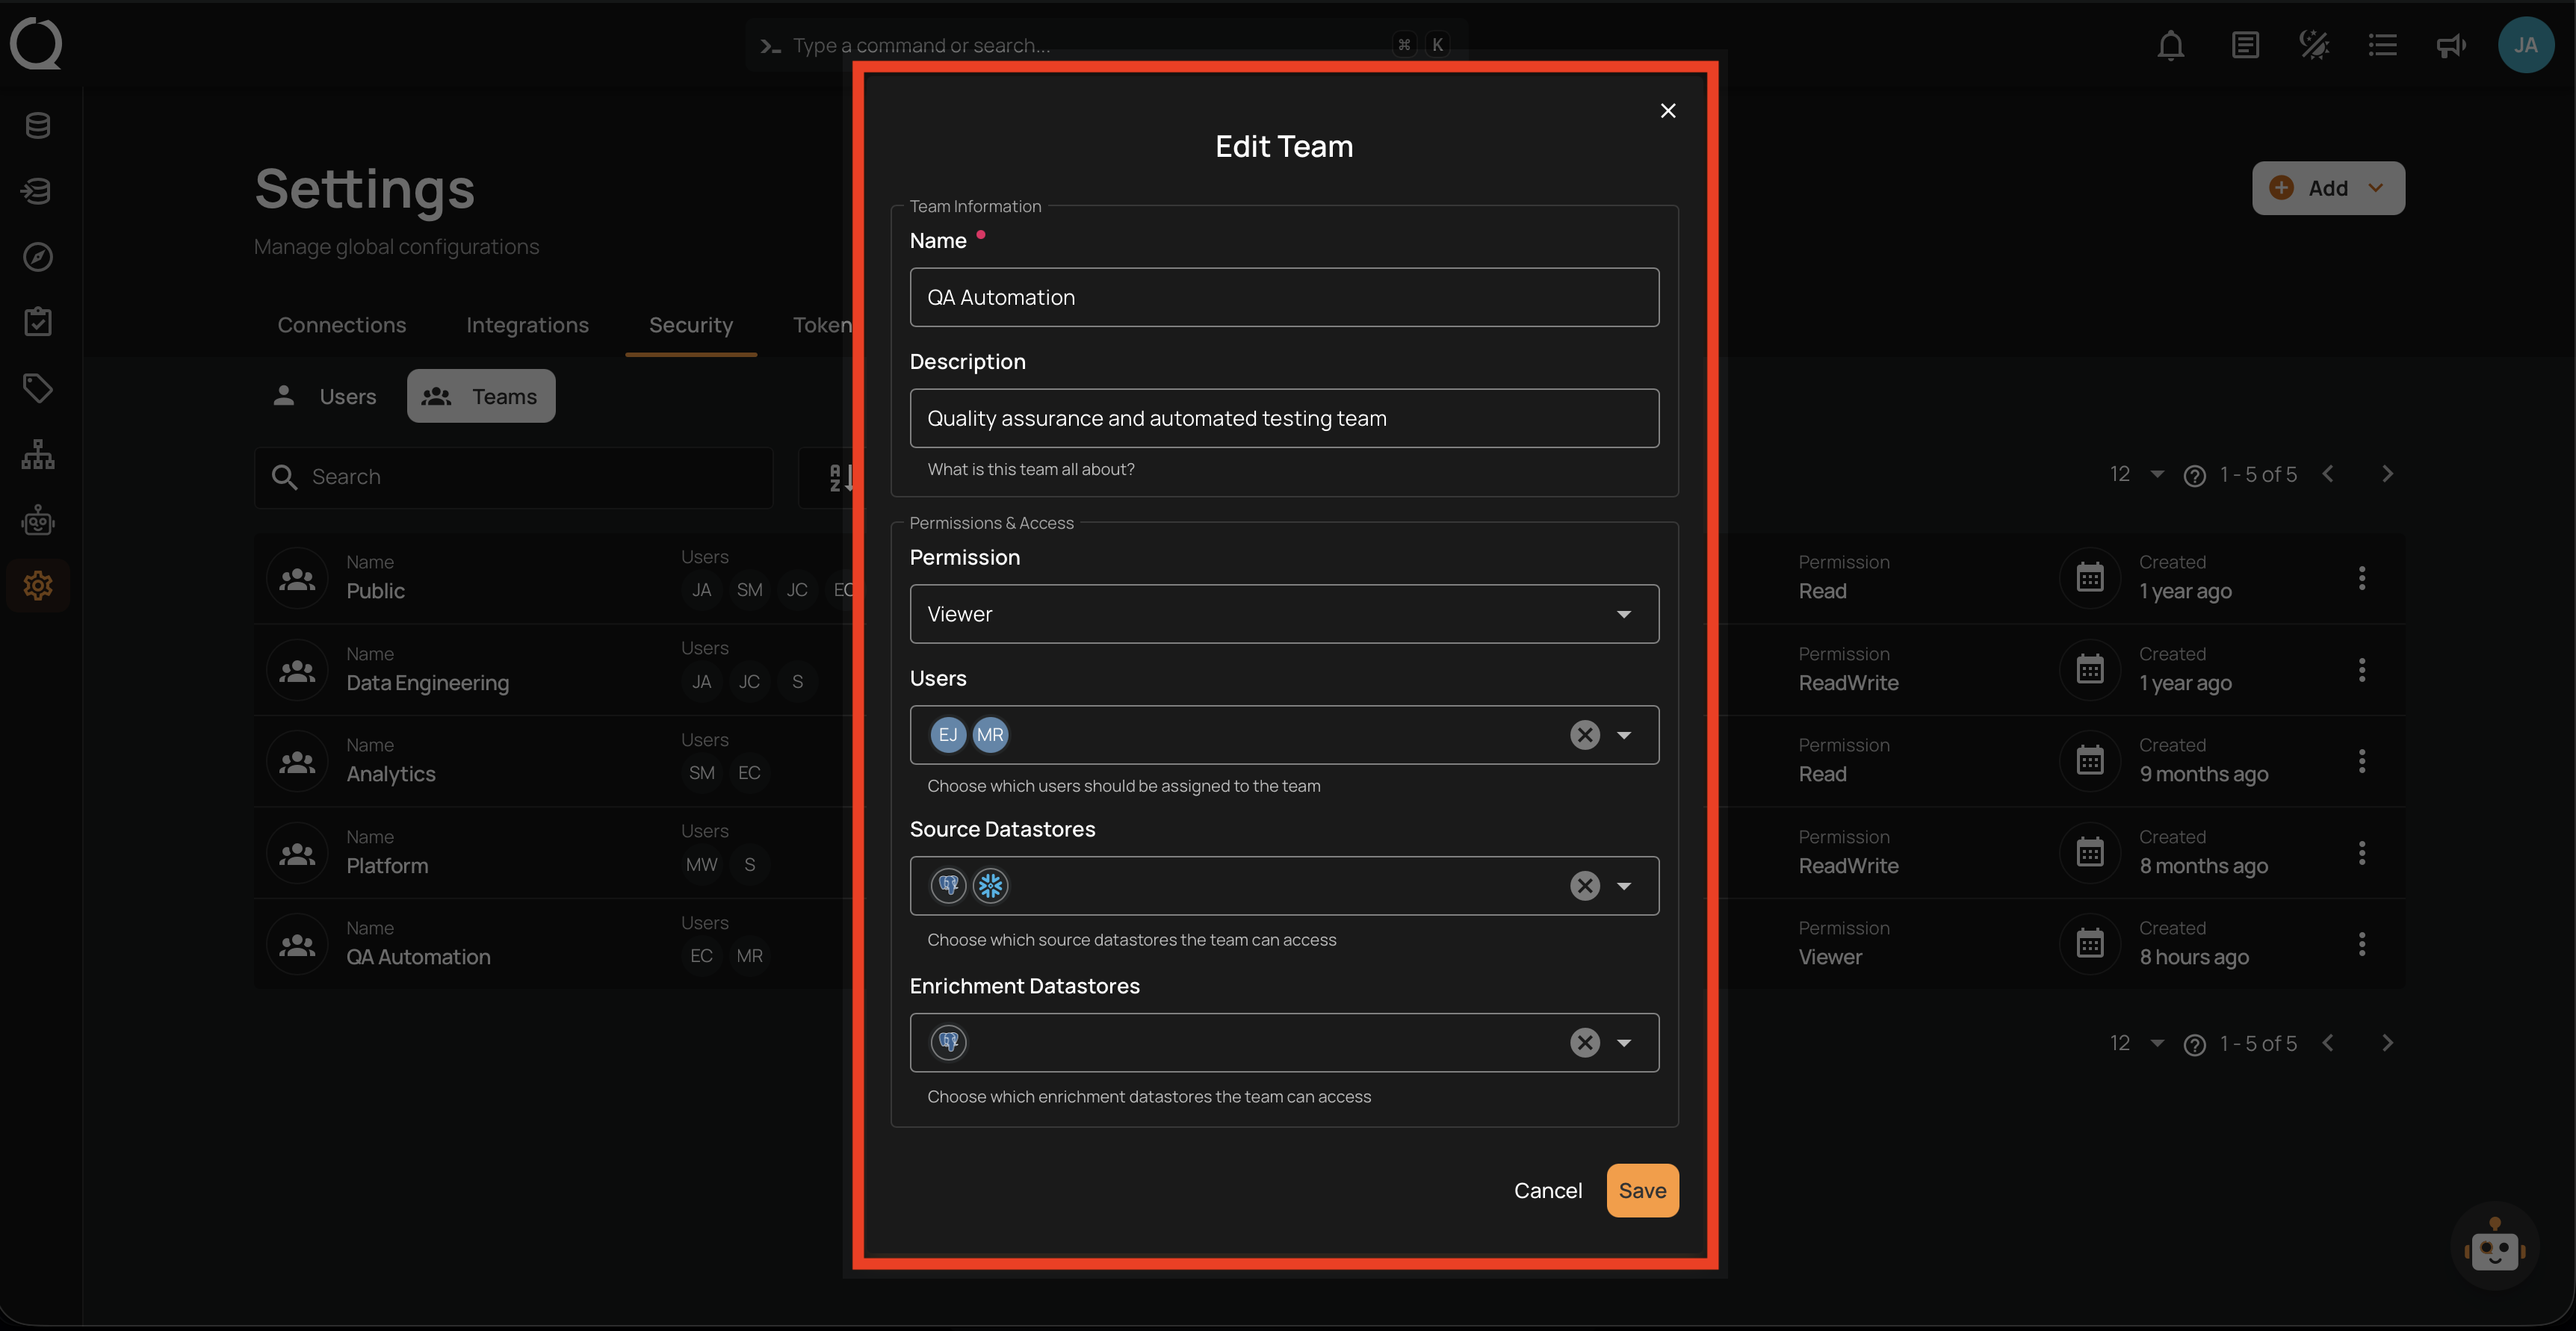Open the chatbot assistant bubble

click(x=2494, y=1246)
